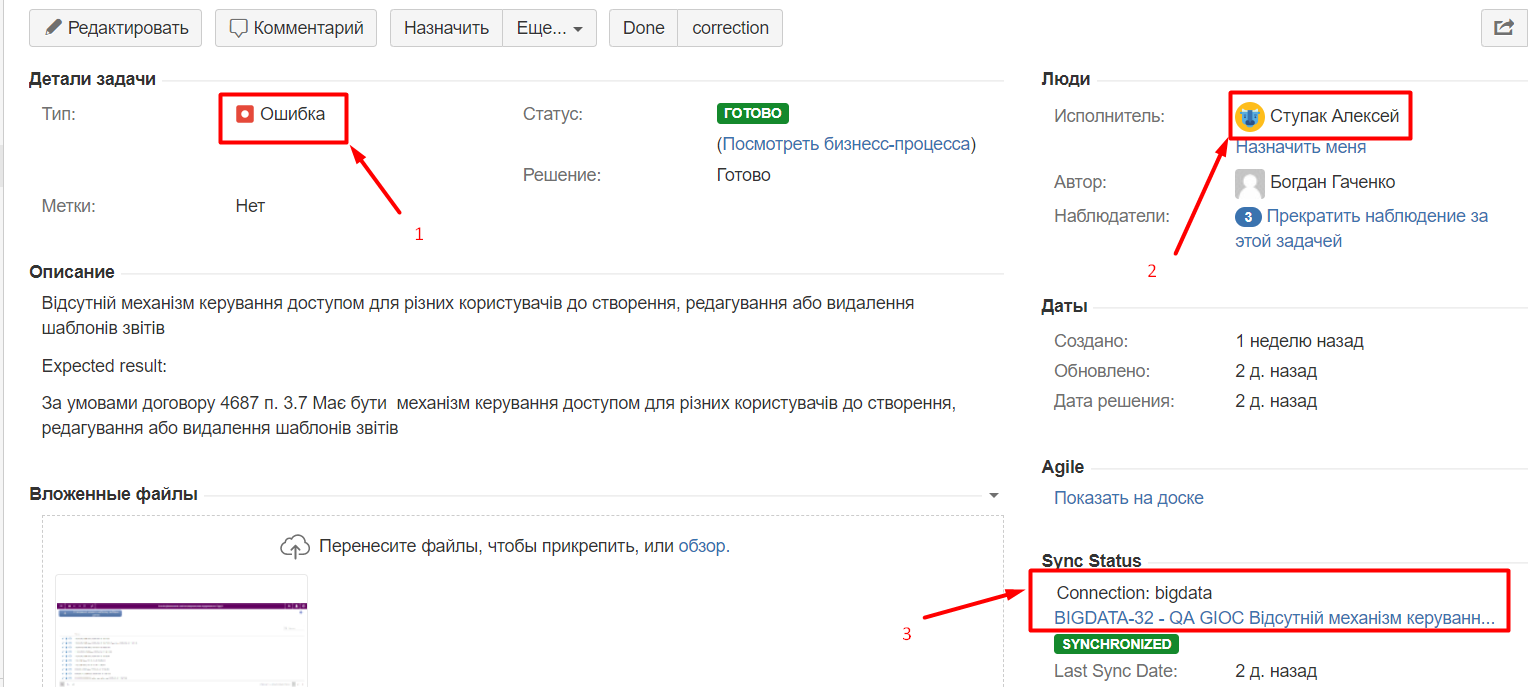
Task: Open Показать на доске link
Action: coord(1128,498)
